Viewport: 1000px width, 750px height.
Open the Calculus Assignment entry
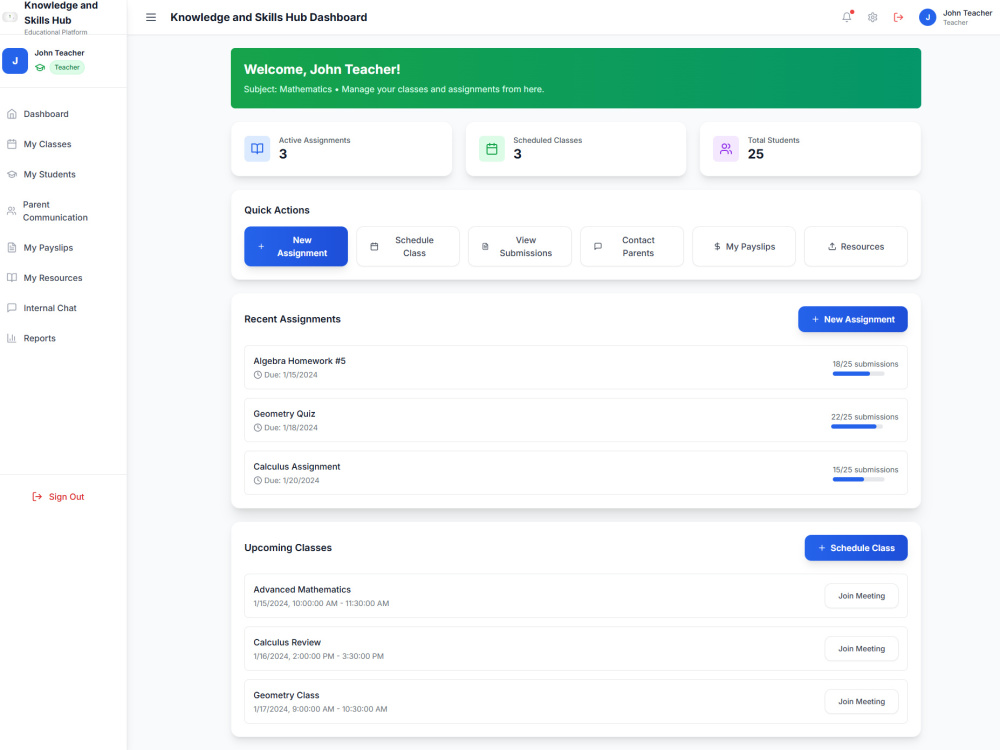[576, 473]
